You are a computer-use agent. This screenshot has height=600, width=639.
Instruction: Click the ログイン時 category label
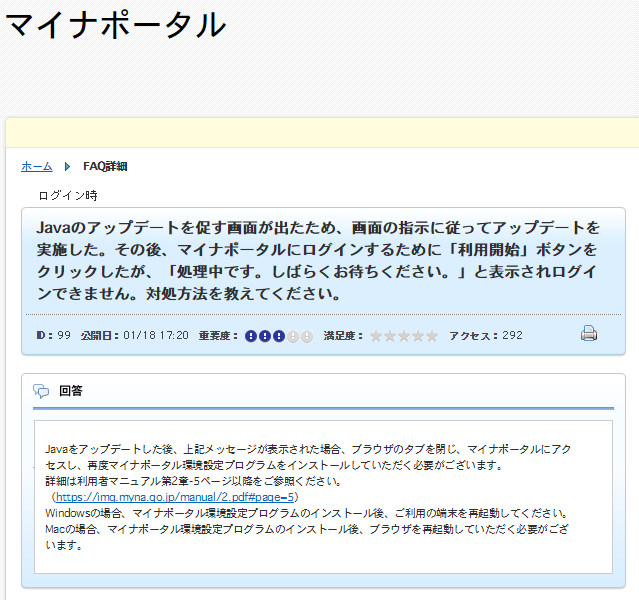[68, 196]
